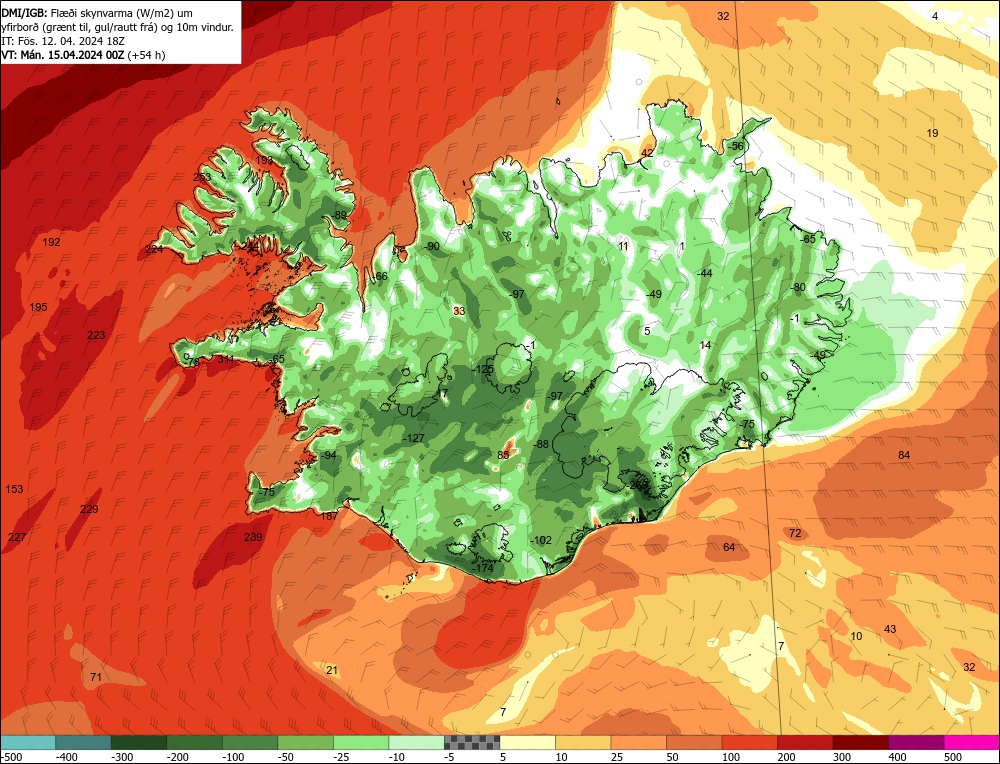Click the value -89 on the Westfjords' east side

339,215
